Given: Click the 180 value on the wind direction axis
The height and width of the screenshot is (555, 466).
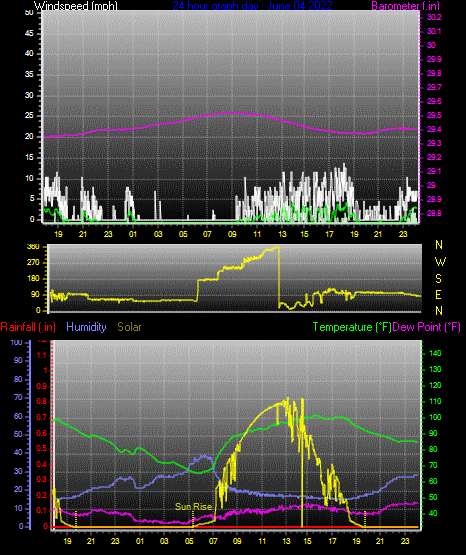Looking at the screenshot, I should (33, 279).
